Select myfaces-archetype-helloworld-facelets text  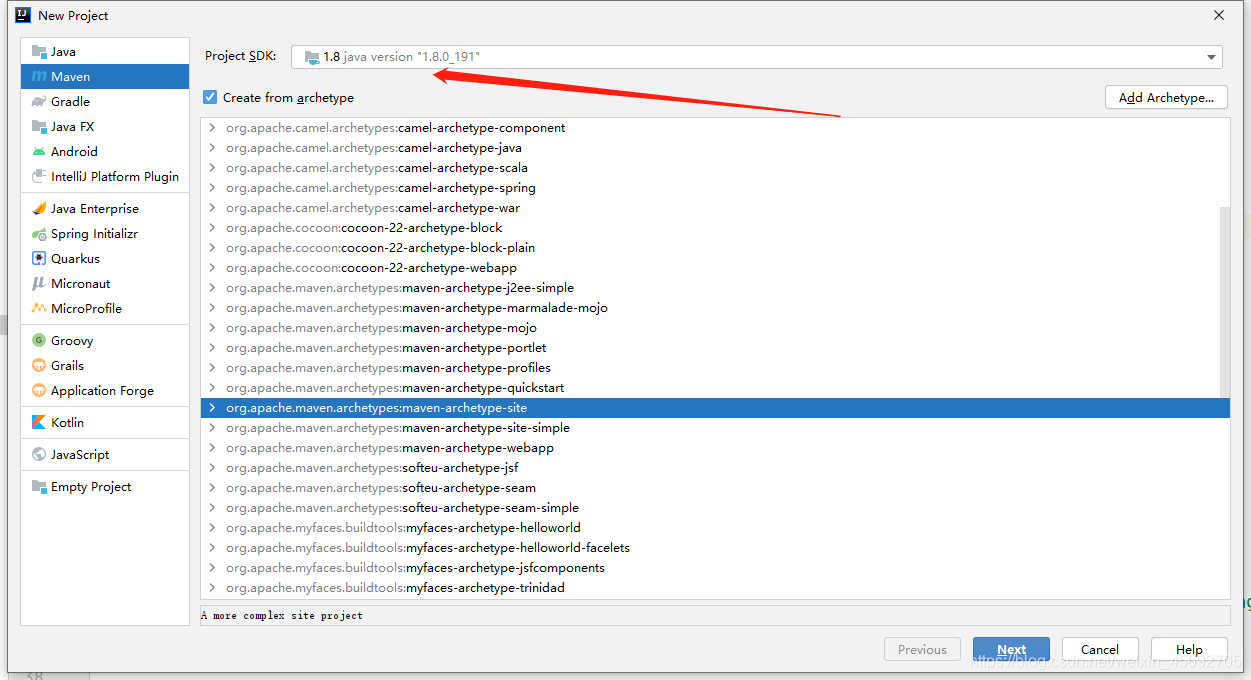point(518,548)
